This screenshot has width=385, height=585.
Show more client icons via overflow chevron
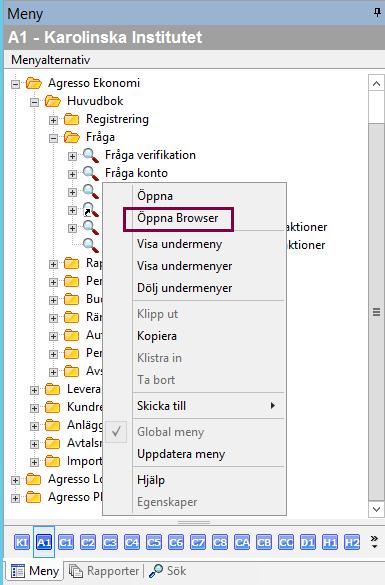(374, 542)
